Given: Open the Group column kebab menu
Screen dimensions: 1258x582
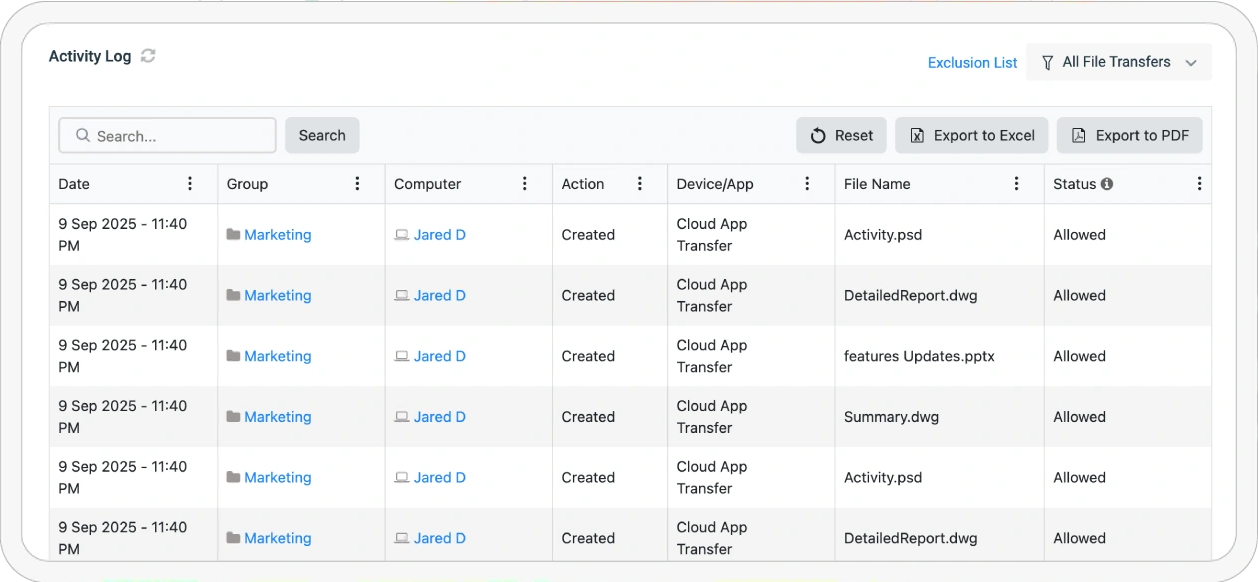Looking at the screenshot, I should click(357, 184).
